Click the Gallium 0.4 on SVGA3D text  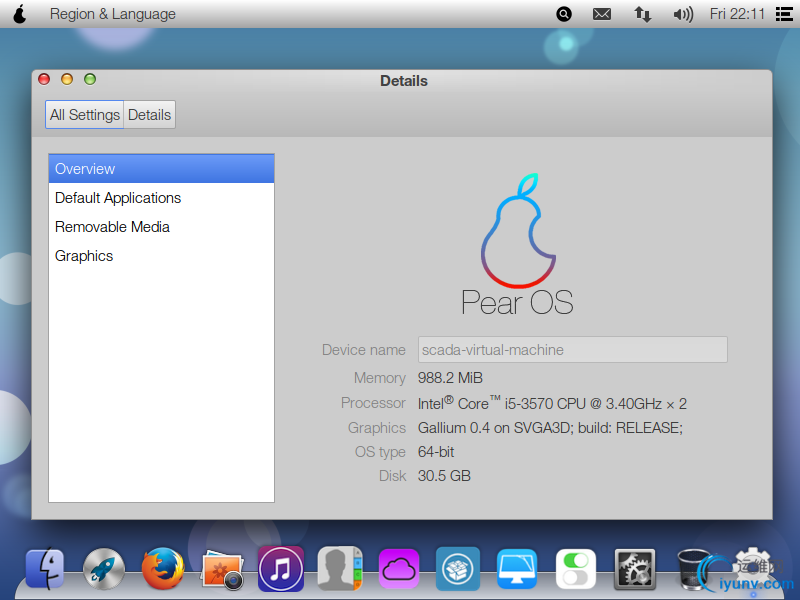pyautogui.click(x=550, y=428)
